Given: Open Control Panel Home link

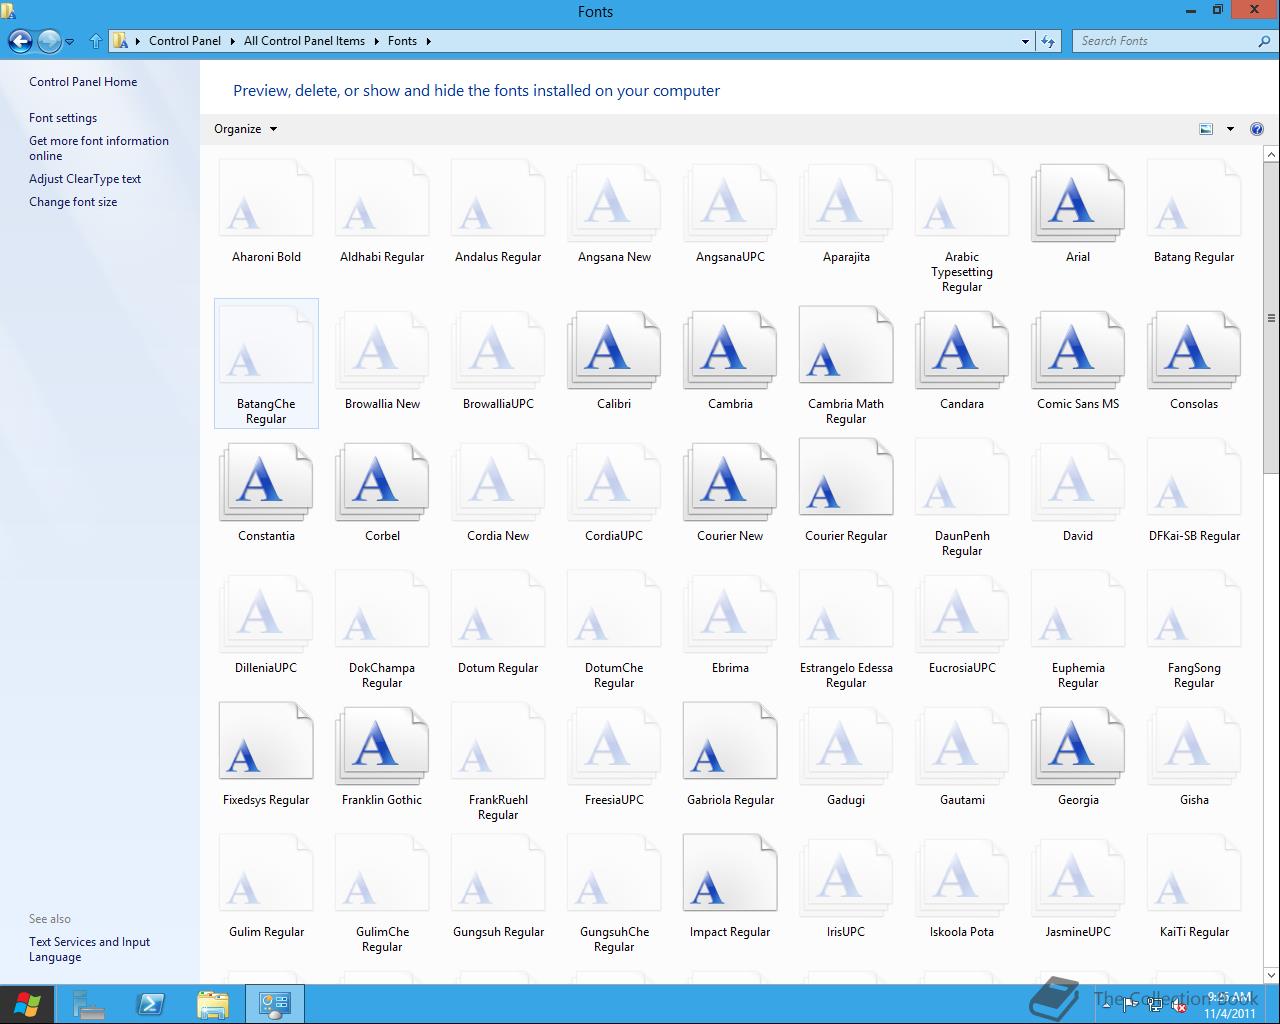Looking at the screenshot, I should point(83,82).
